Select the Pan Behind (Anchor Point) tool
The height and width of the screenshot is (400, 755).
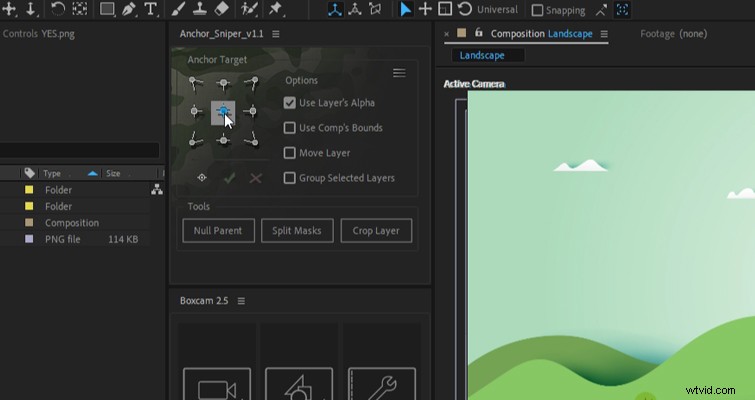[x=9, y=9]
